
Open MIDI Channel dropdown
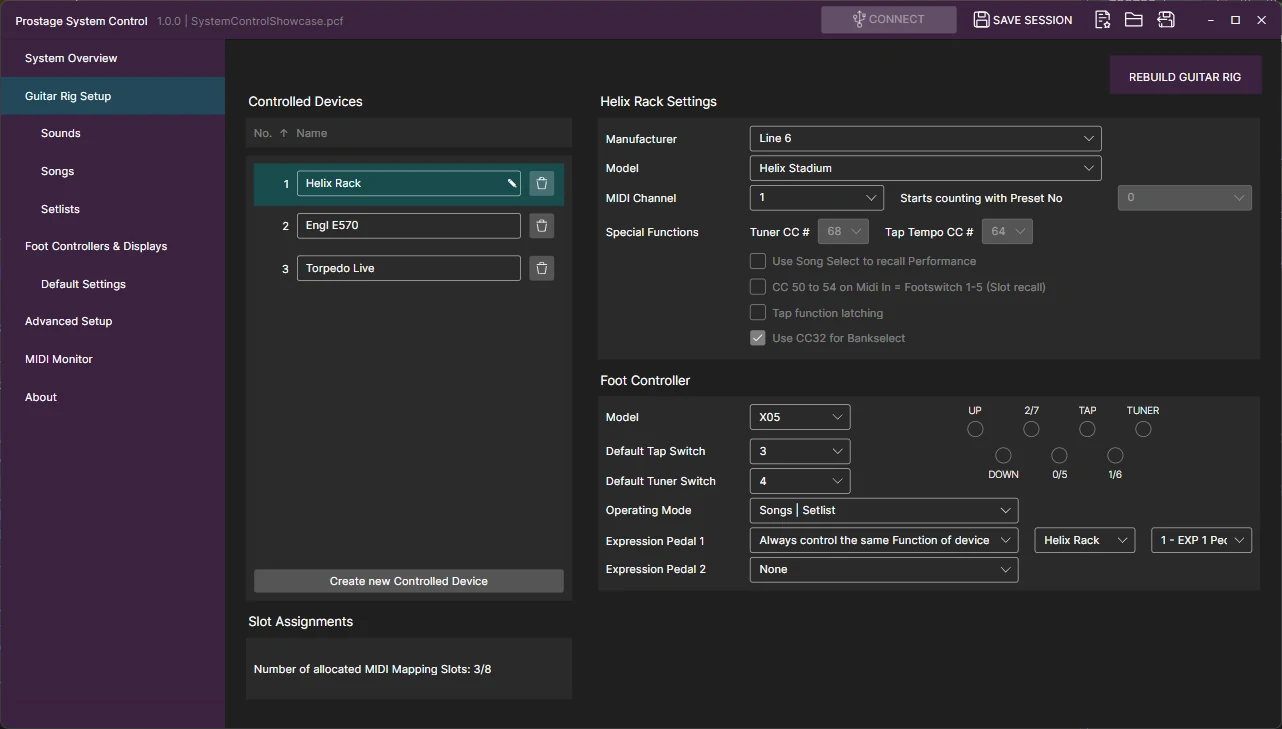coord(816,198)
